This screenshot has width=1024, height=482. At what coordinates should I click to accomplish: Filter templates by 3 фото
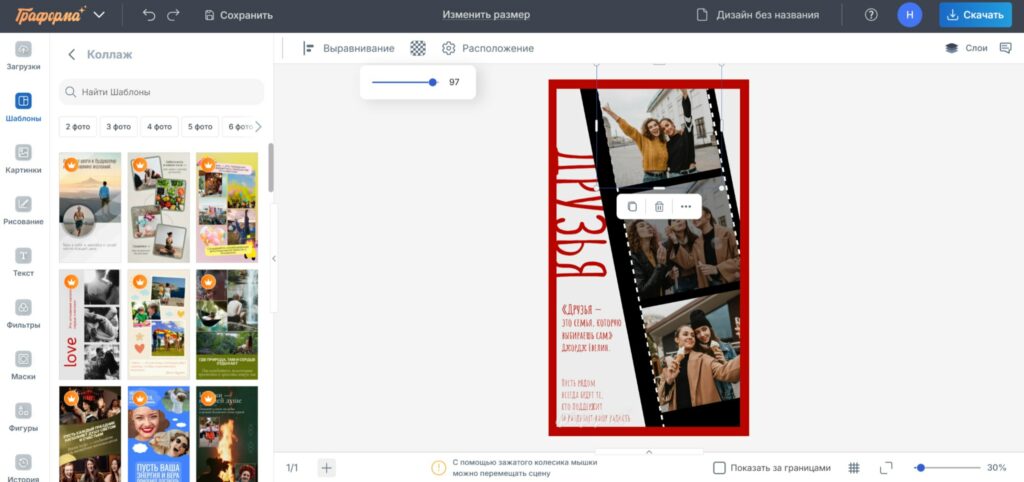tap(118, 127)
